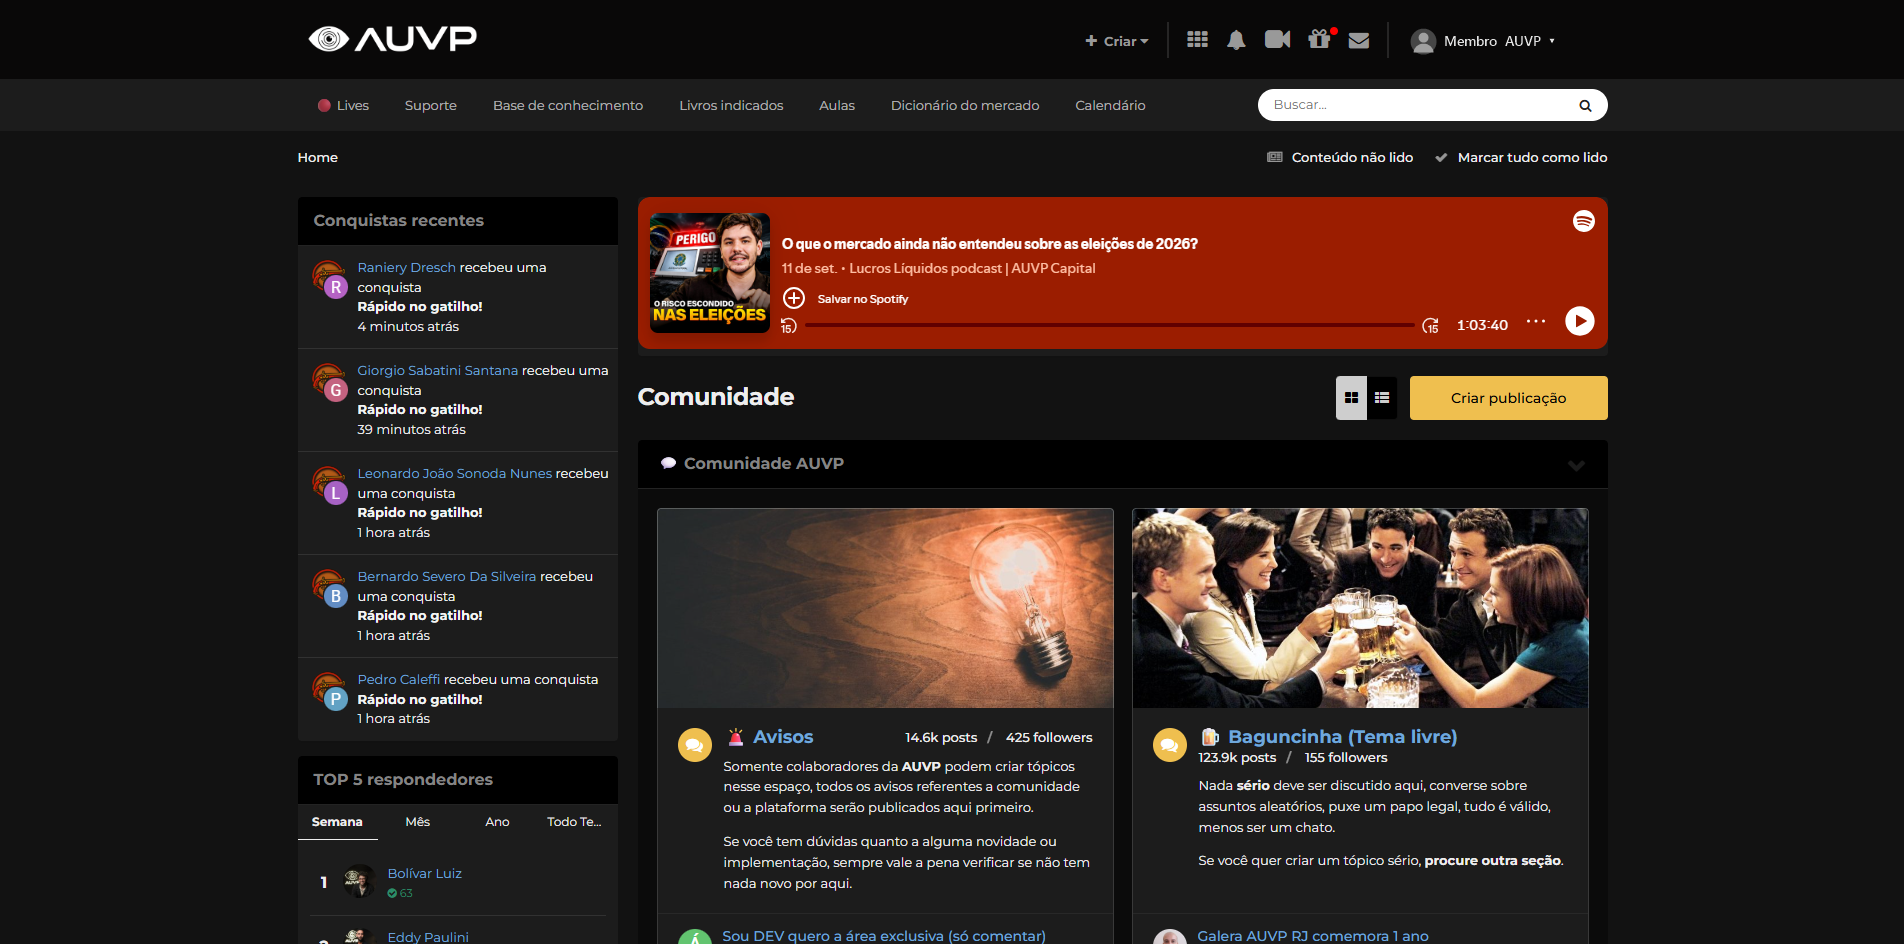Screen dimensions: 1904x944
Task: Collapse the Comunidade AUVP section
Action: click(x=1576, y=465)
